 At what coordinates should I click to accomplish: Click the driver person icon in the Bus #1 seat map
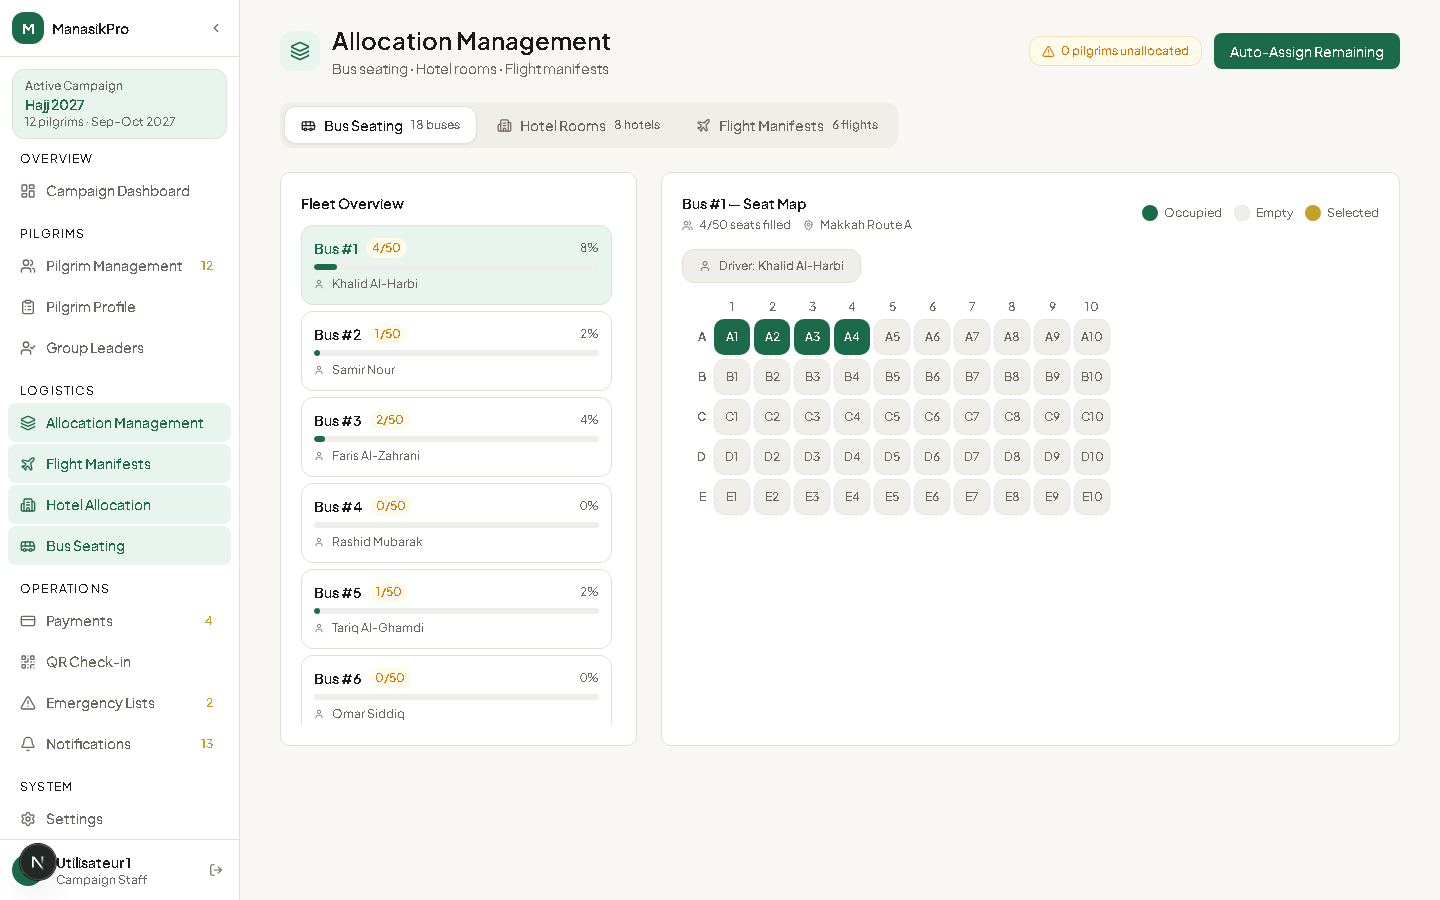(705, 266)
